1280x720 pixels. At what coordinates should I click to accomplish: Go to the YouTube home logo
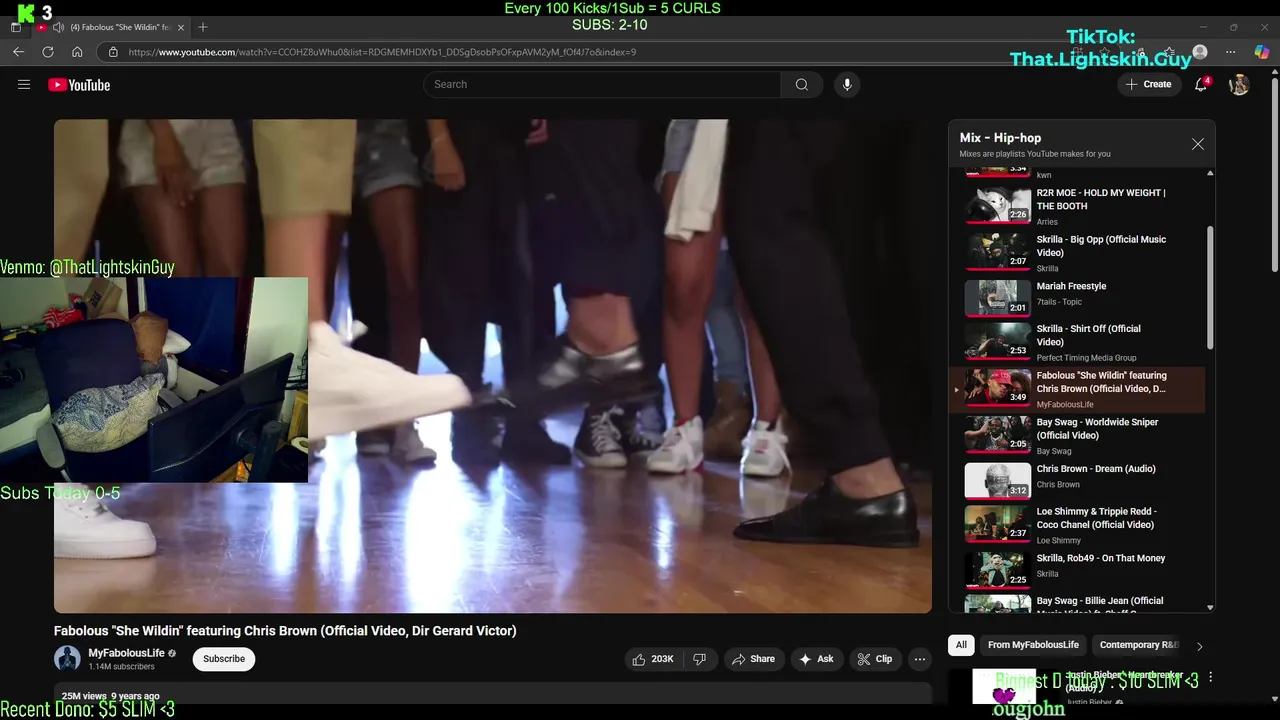(79, 85)
